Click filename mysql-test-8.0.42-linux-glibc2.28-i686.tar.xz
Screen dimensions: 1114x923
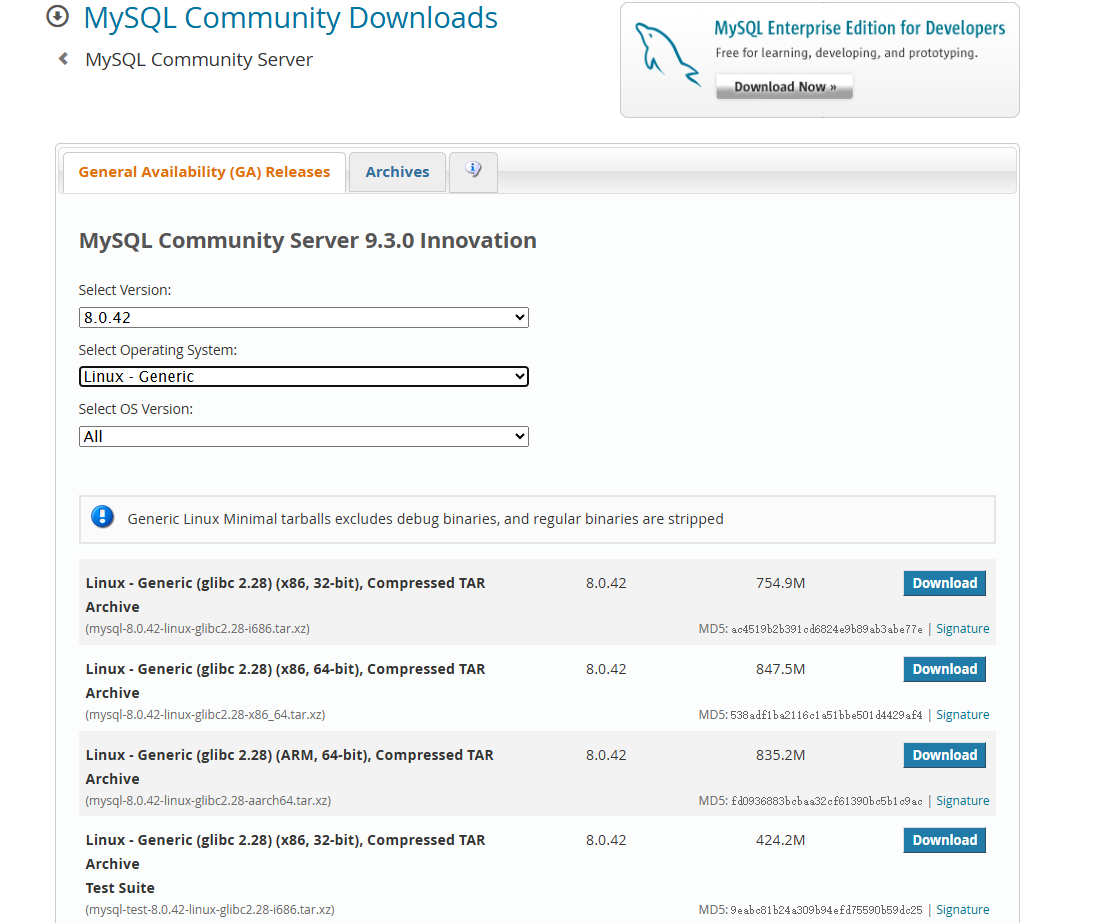pyautogui.click(x=210, y=909)
